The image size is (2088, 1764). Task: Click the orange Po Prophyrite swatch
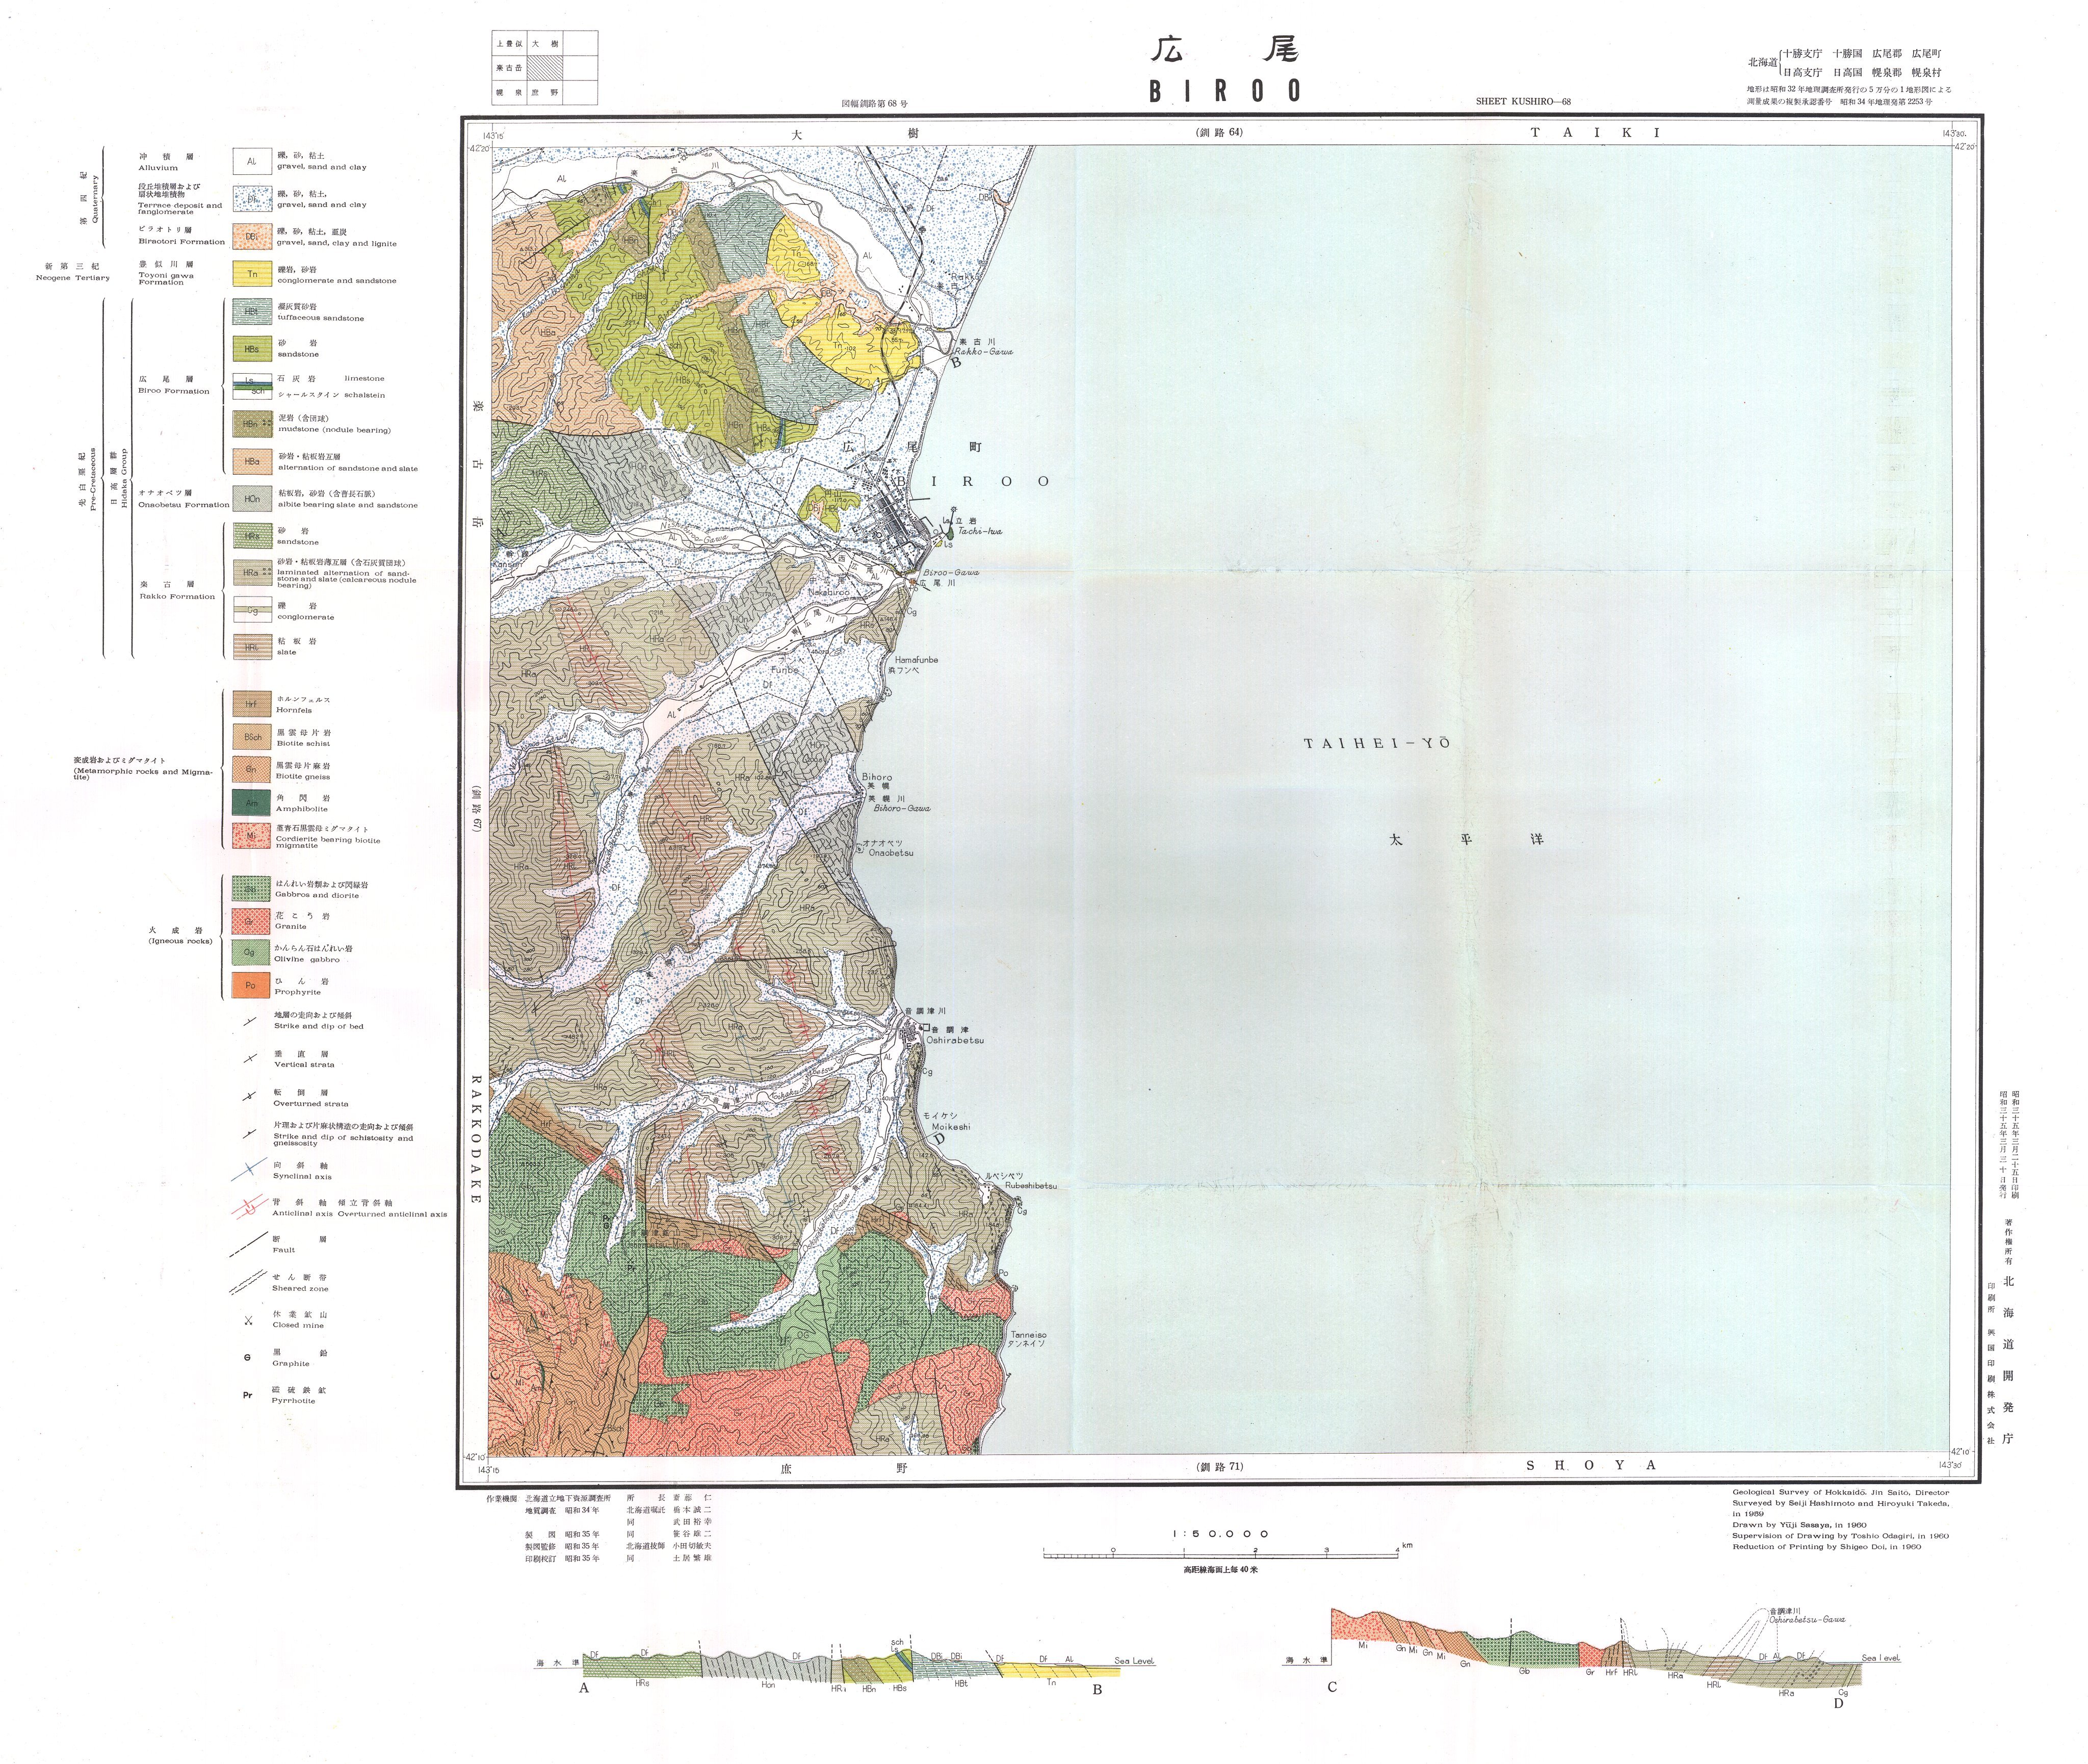(x=251, y=985)
